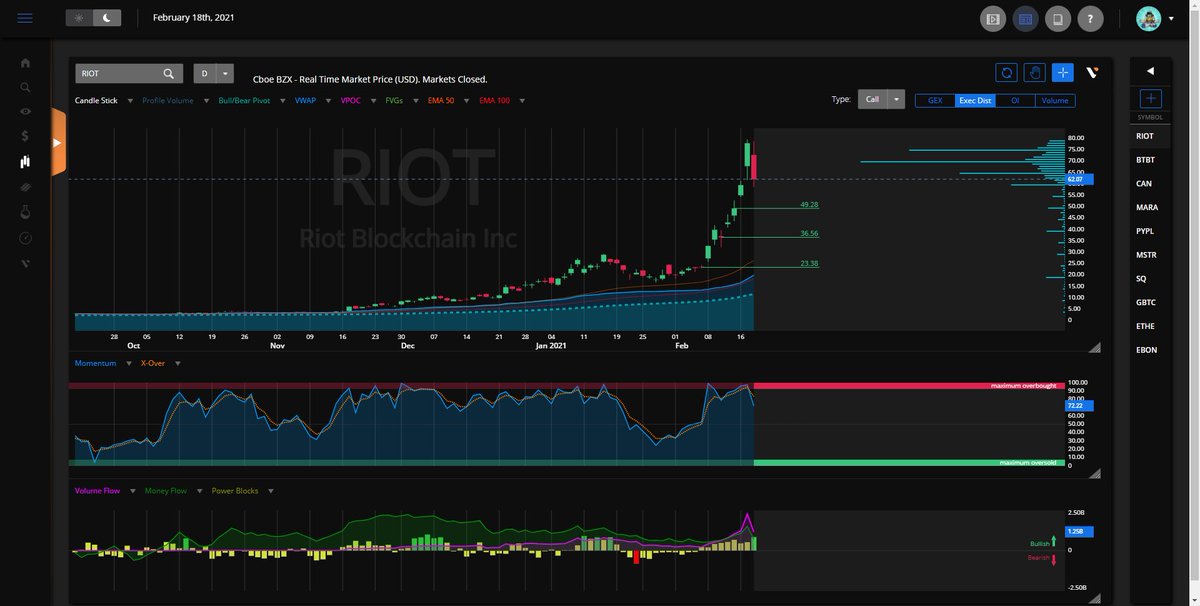Switch to dark theme moon toggle
The height and width of the screenshot is (606, 1200).
107,18
